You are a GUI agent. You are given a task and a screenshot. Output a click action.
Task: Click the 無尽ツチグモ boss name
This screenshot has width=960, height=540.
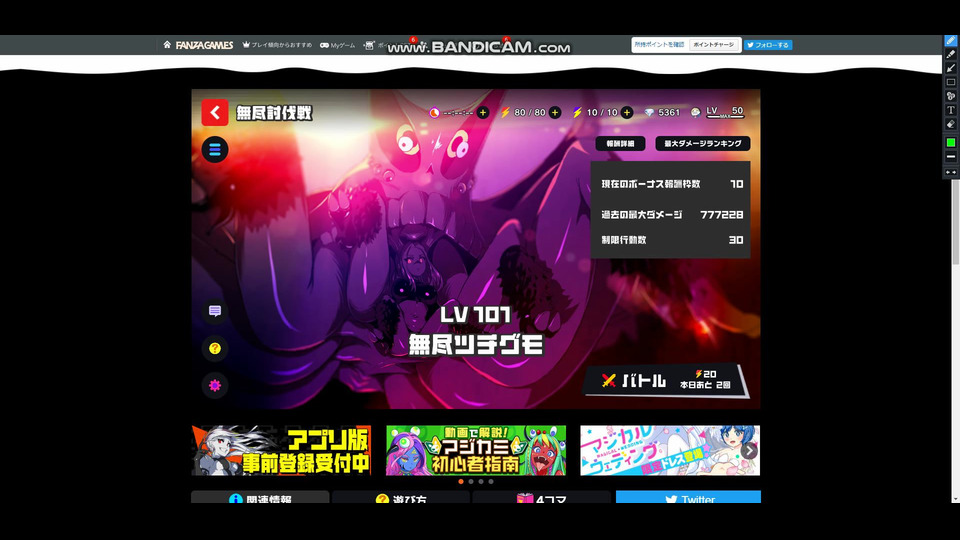coord(476,345)
